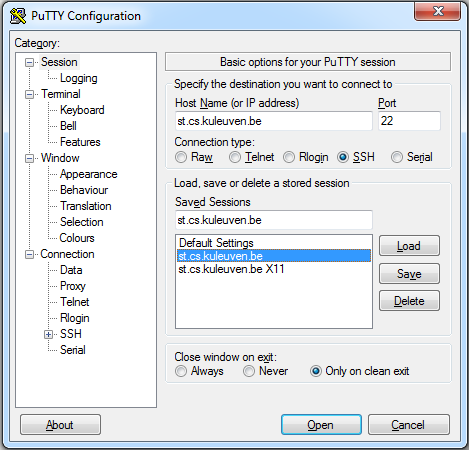This screenshot has height=450, width=469.
Task: Go to the Logging settings panel
Action: 79,78
